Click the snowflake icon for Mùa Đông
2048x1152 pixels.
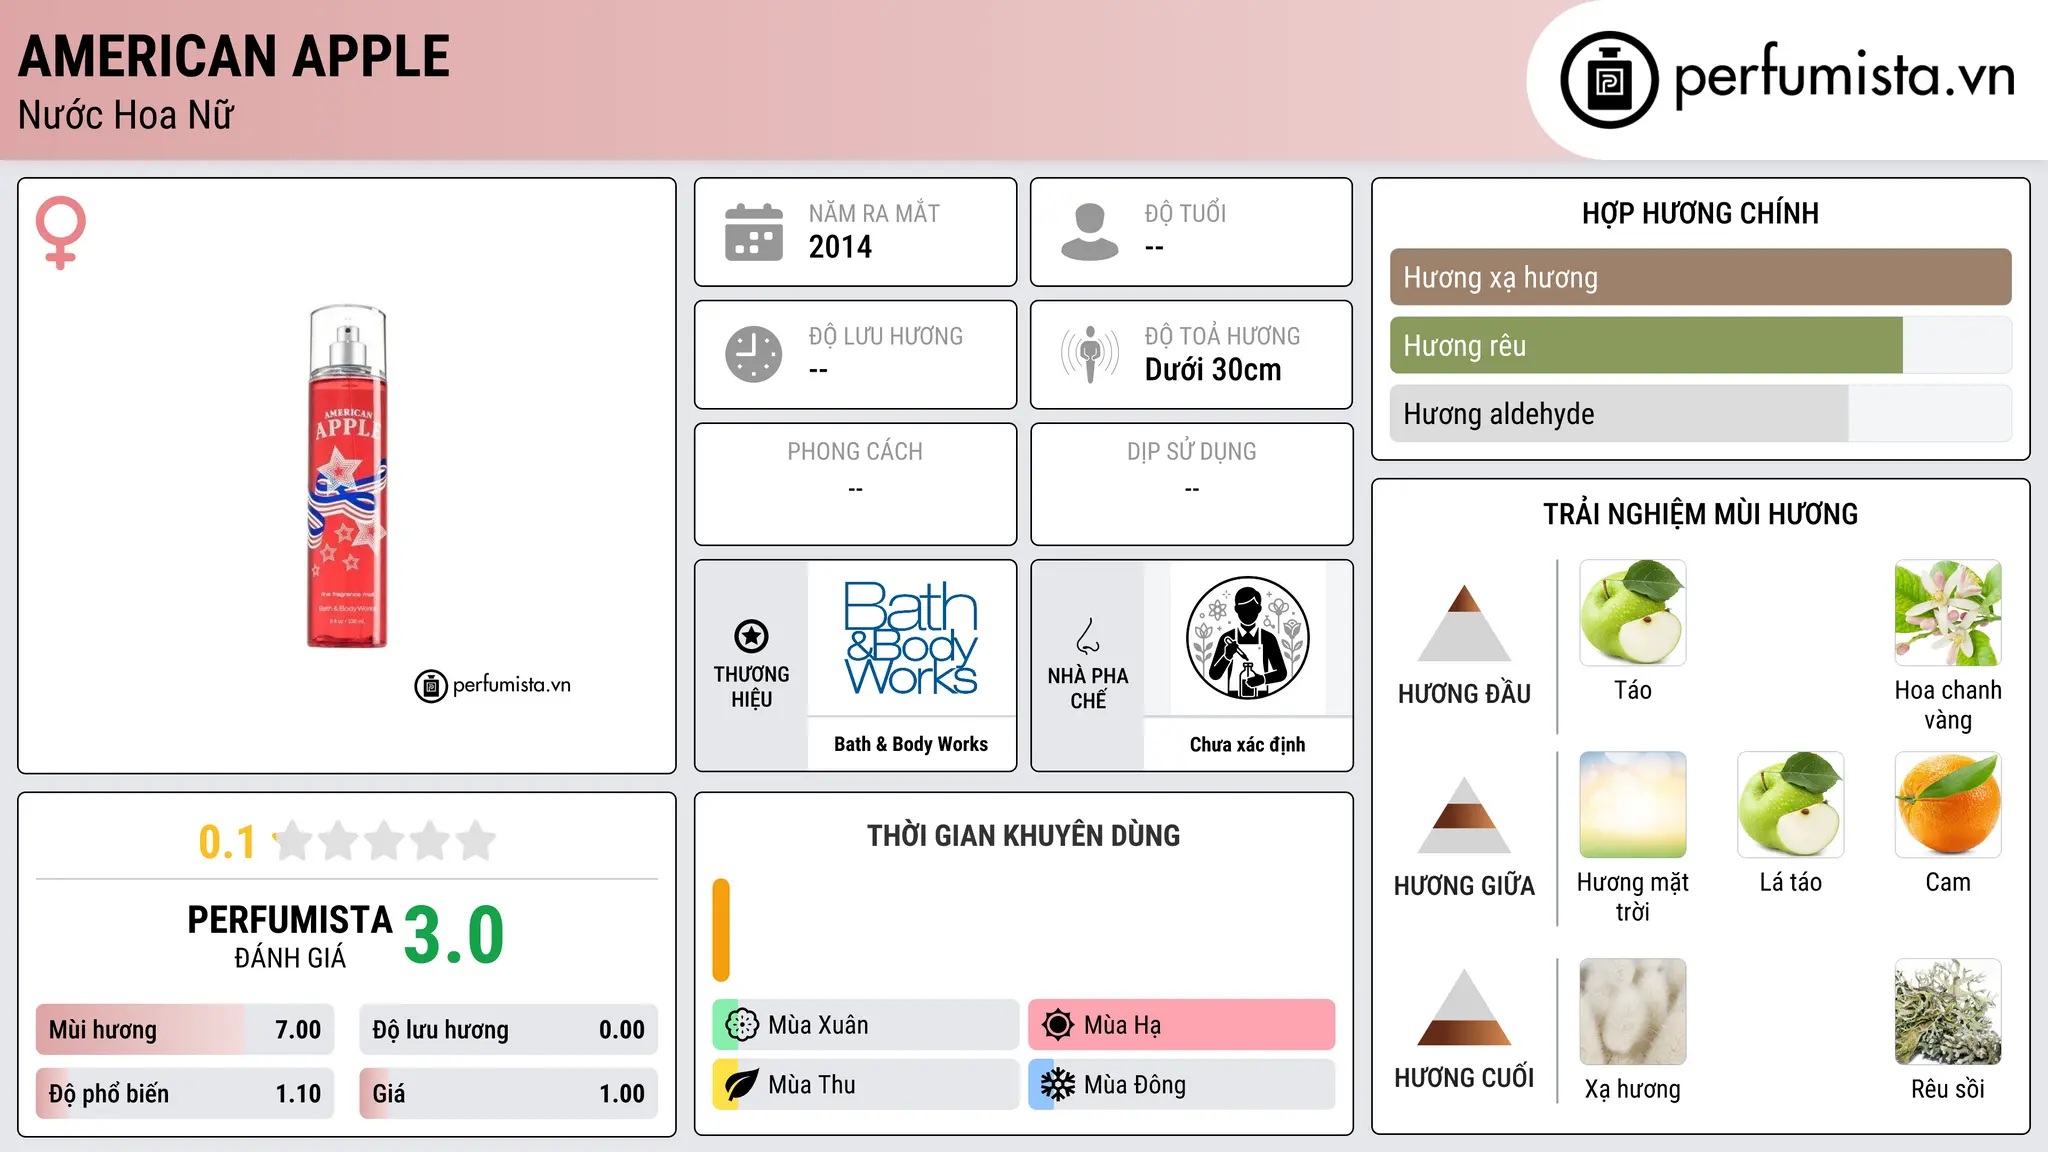point(1057,1085)
